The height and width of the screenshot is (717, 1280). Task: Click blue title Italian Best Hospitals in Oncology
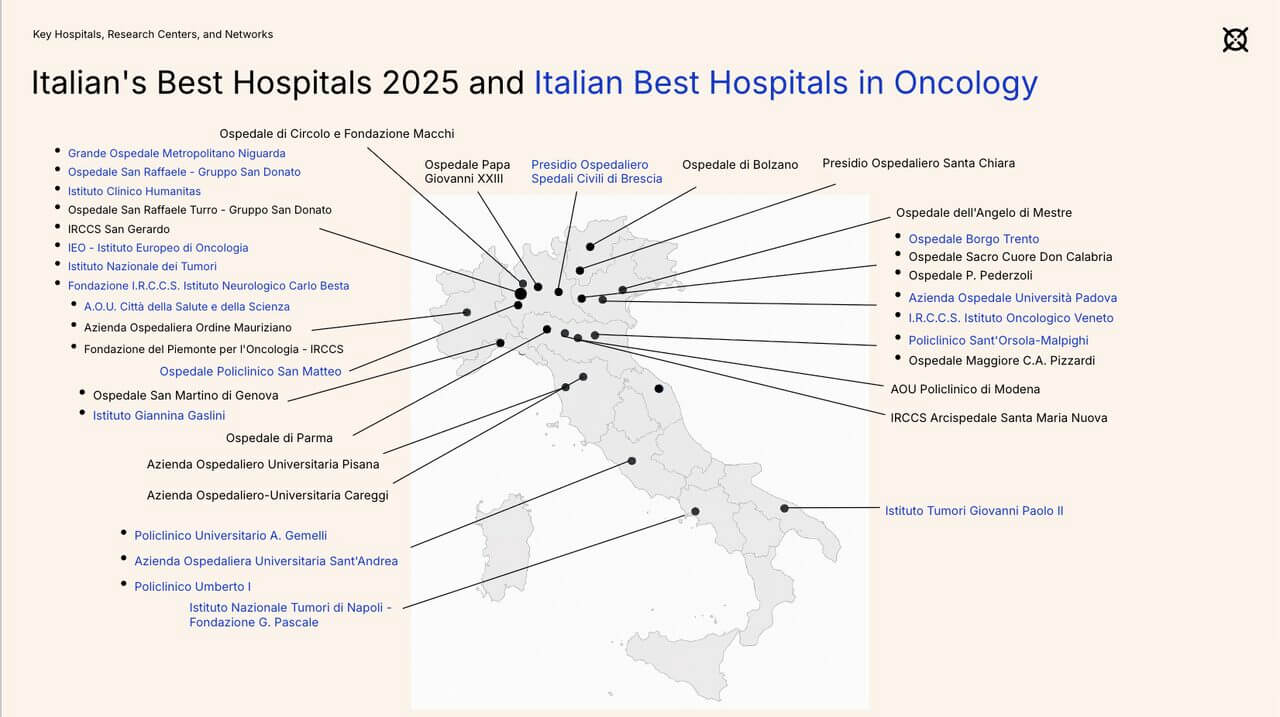pos(785,82)
